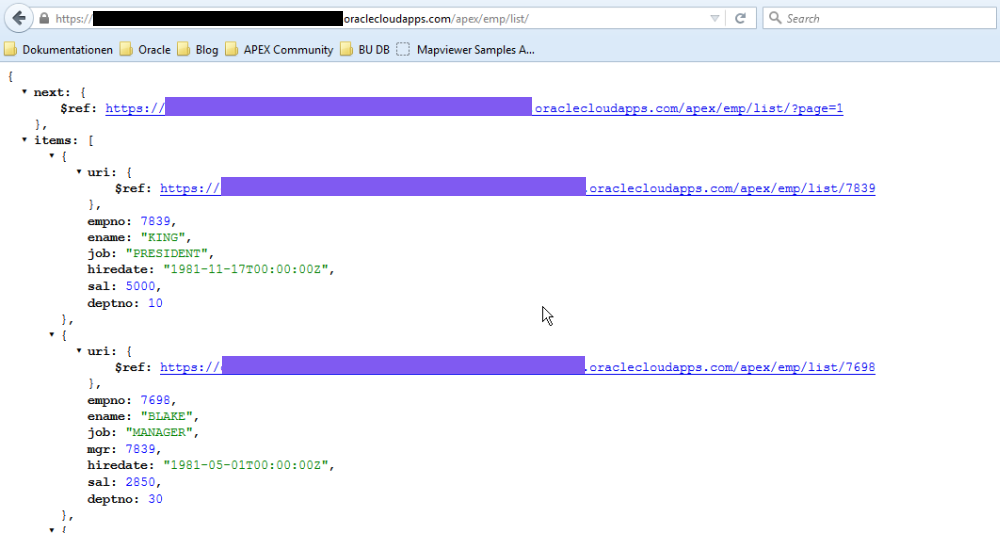Collapse the uri node of empno 7839 record
Screen dimensions: 1000x533
[x=79, y=172]
